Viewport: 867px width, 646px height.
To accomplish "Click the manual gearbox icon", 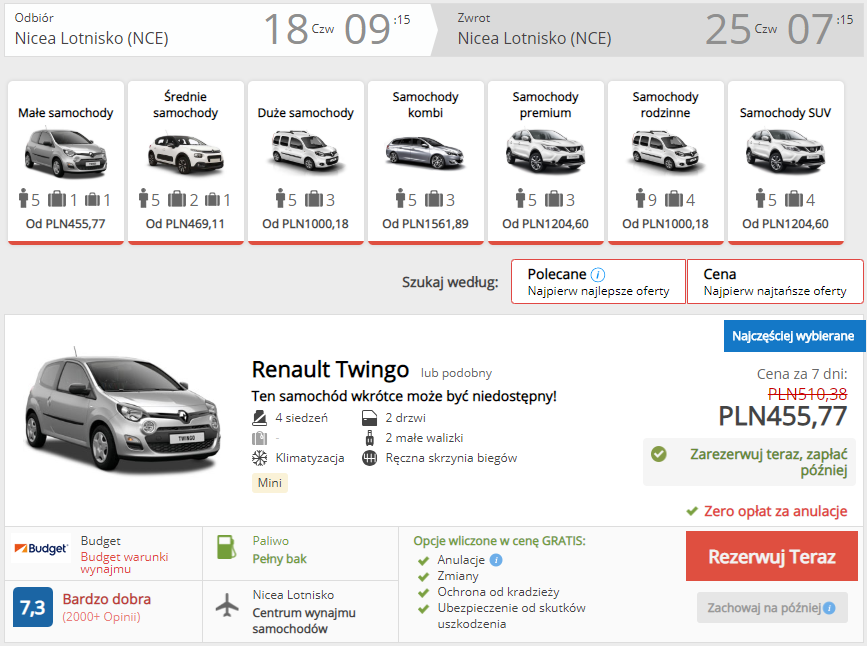I will click(x=369, y=458).
